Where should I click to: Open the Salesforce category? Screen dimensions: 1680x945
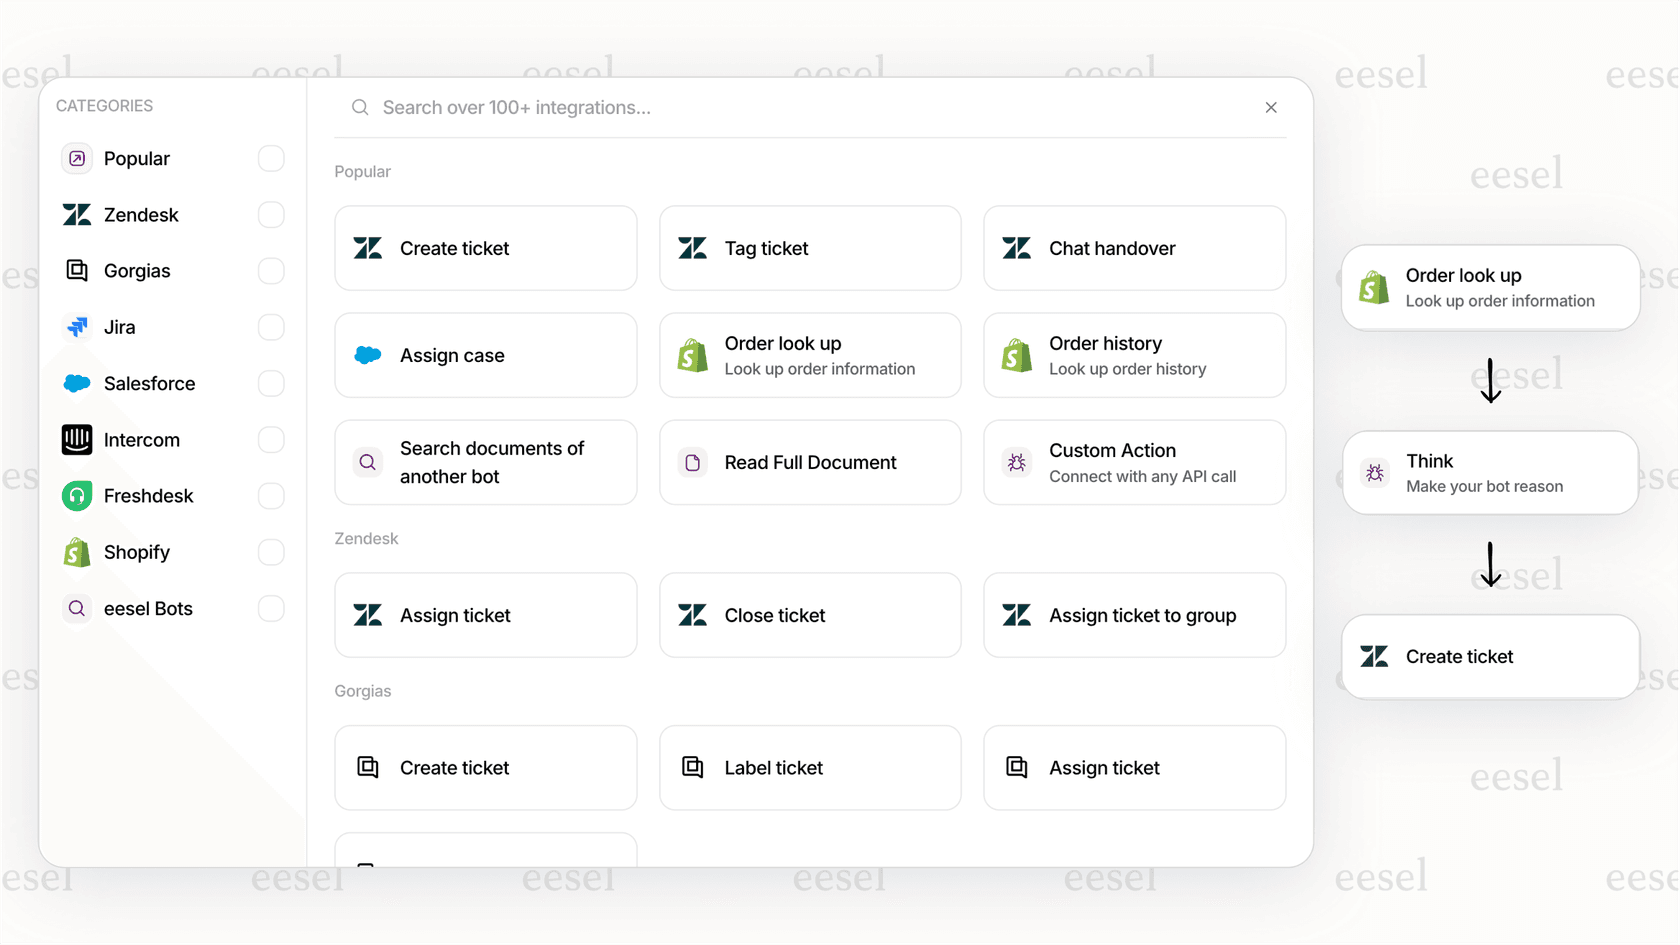pos(150,383)
